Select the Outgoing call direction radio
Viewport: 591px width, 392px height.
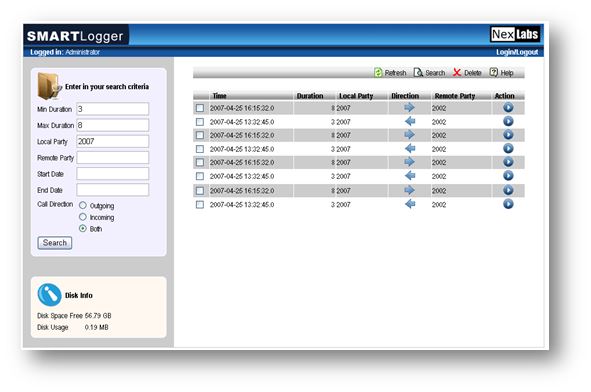[x=83, y=205]
